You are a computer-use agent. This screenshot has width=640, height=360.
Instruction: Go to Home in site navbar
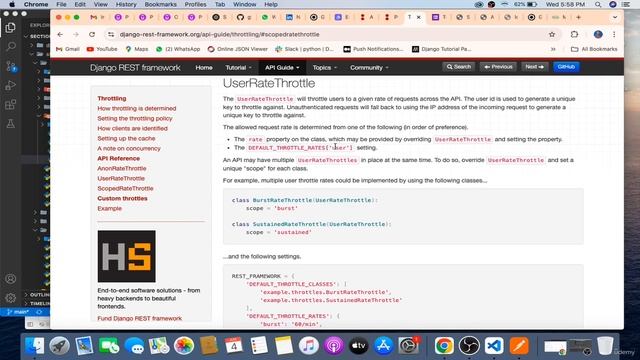(204, 68)
